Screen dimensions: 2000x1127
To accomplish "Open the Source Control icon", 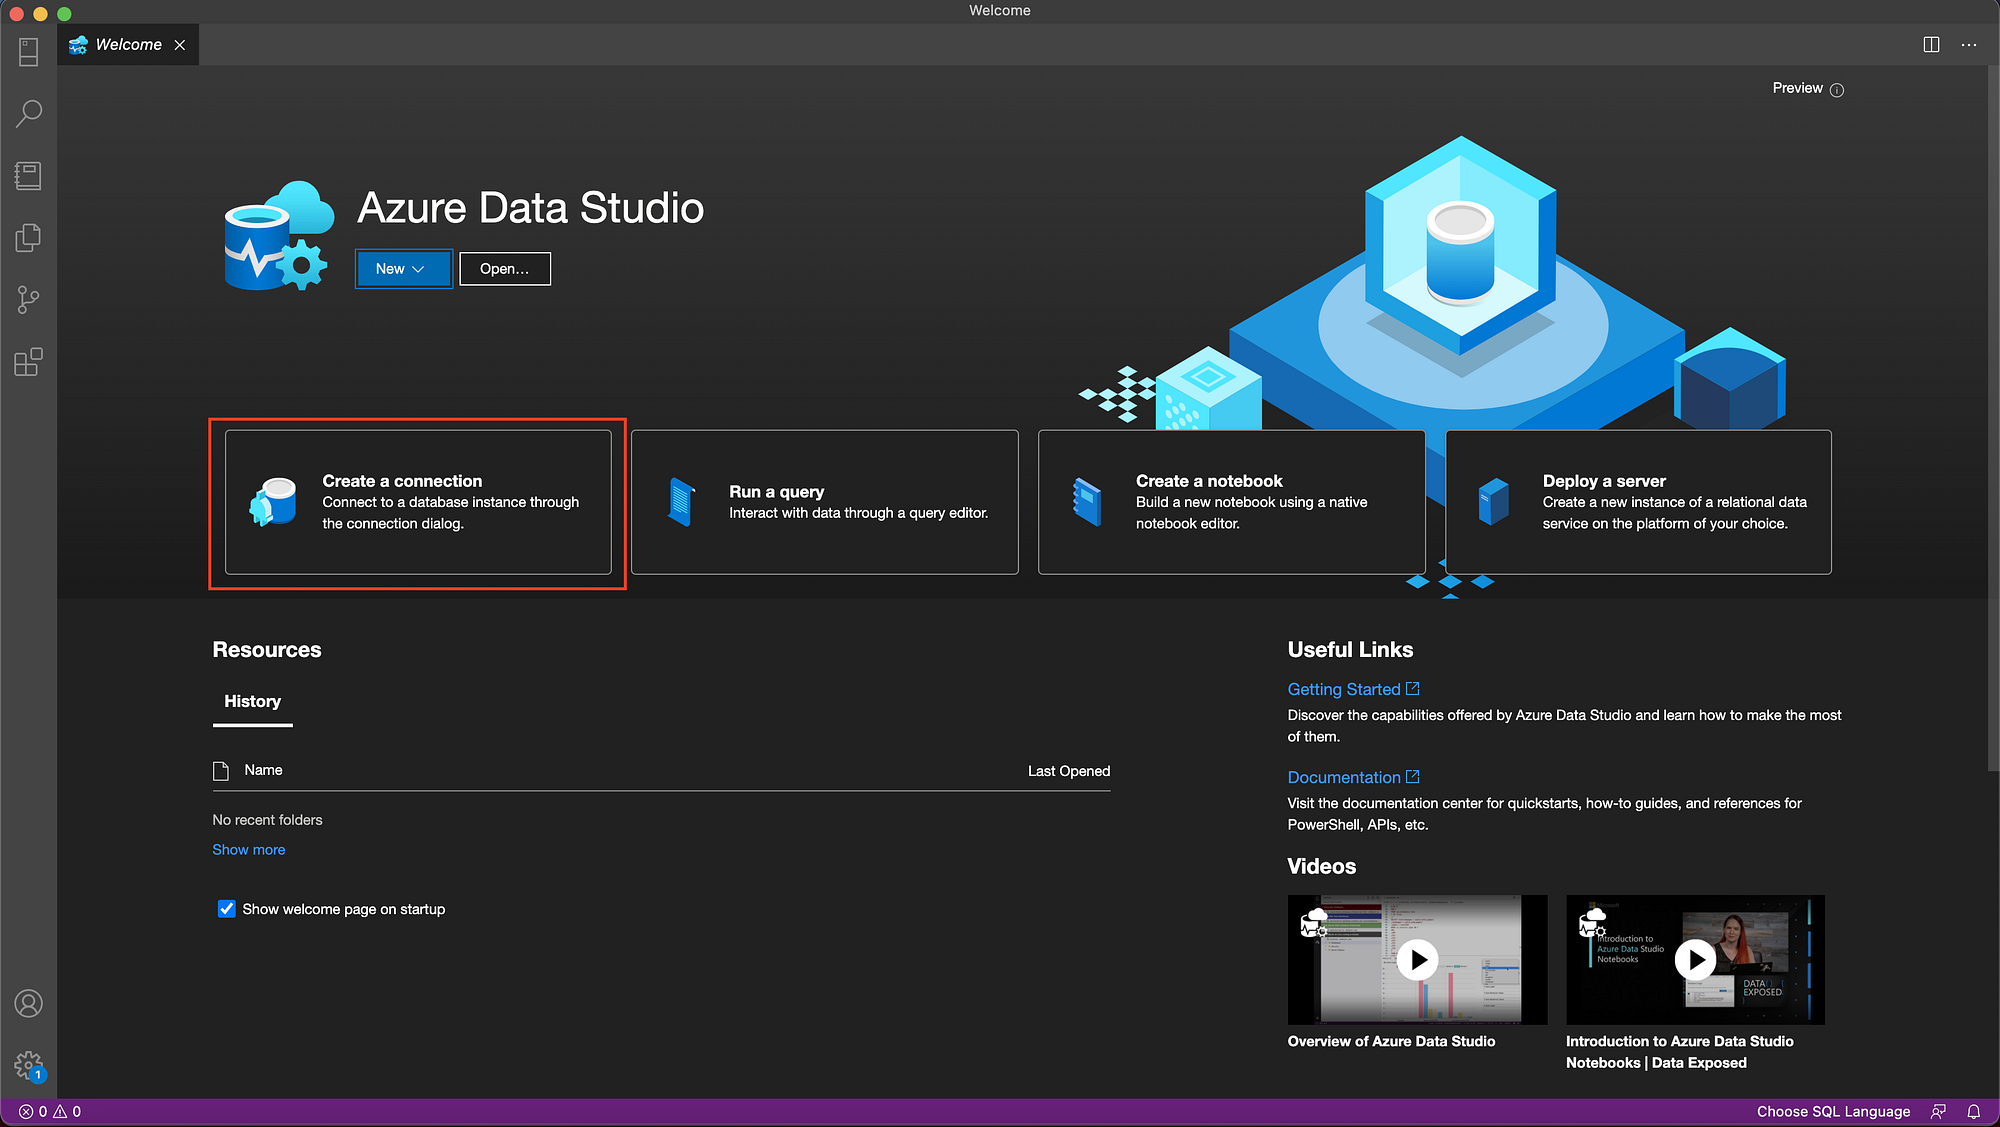I will (28, 300).
